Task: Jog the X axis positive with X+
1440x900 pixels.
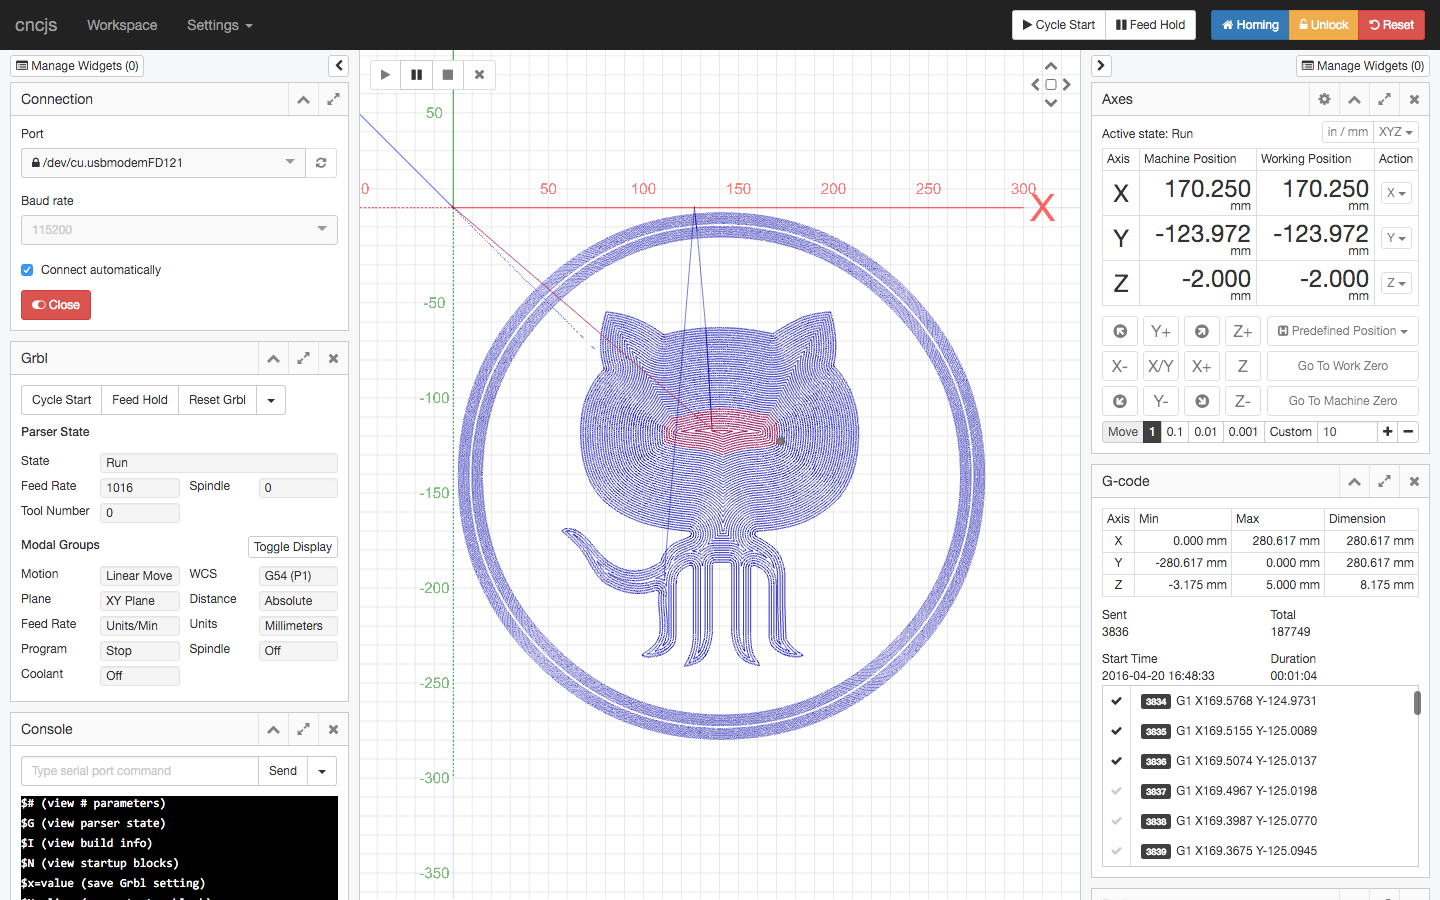Action: [1202, 366]
